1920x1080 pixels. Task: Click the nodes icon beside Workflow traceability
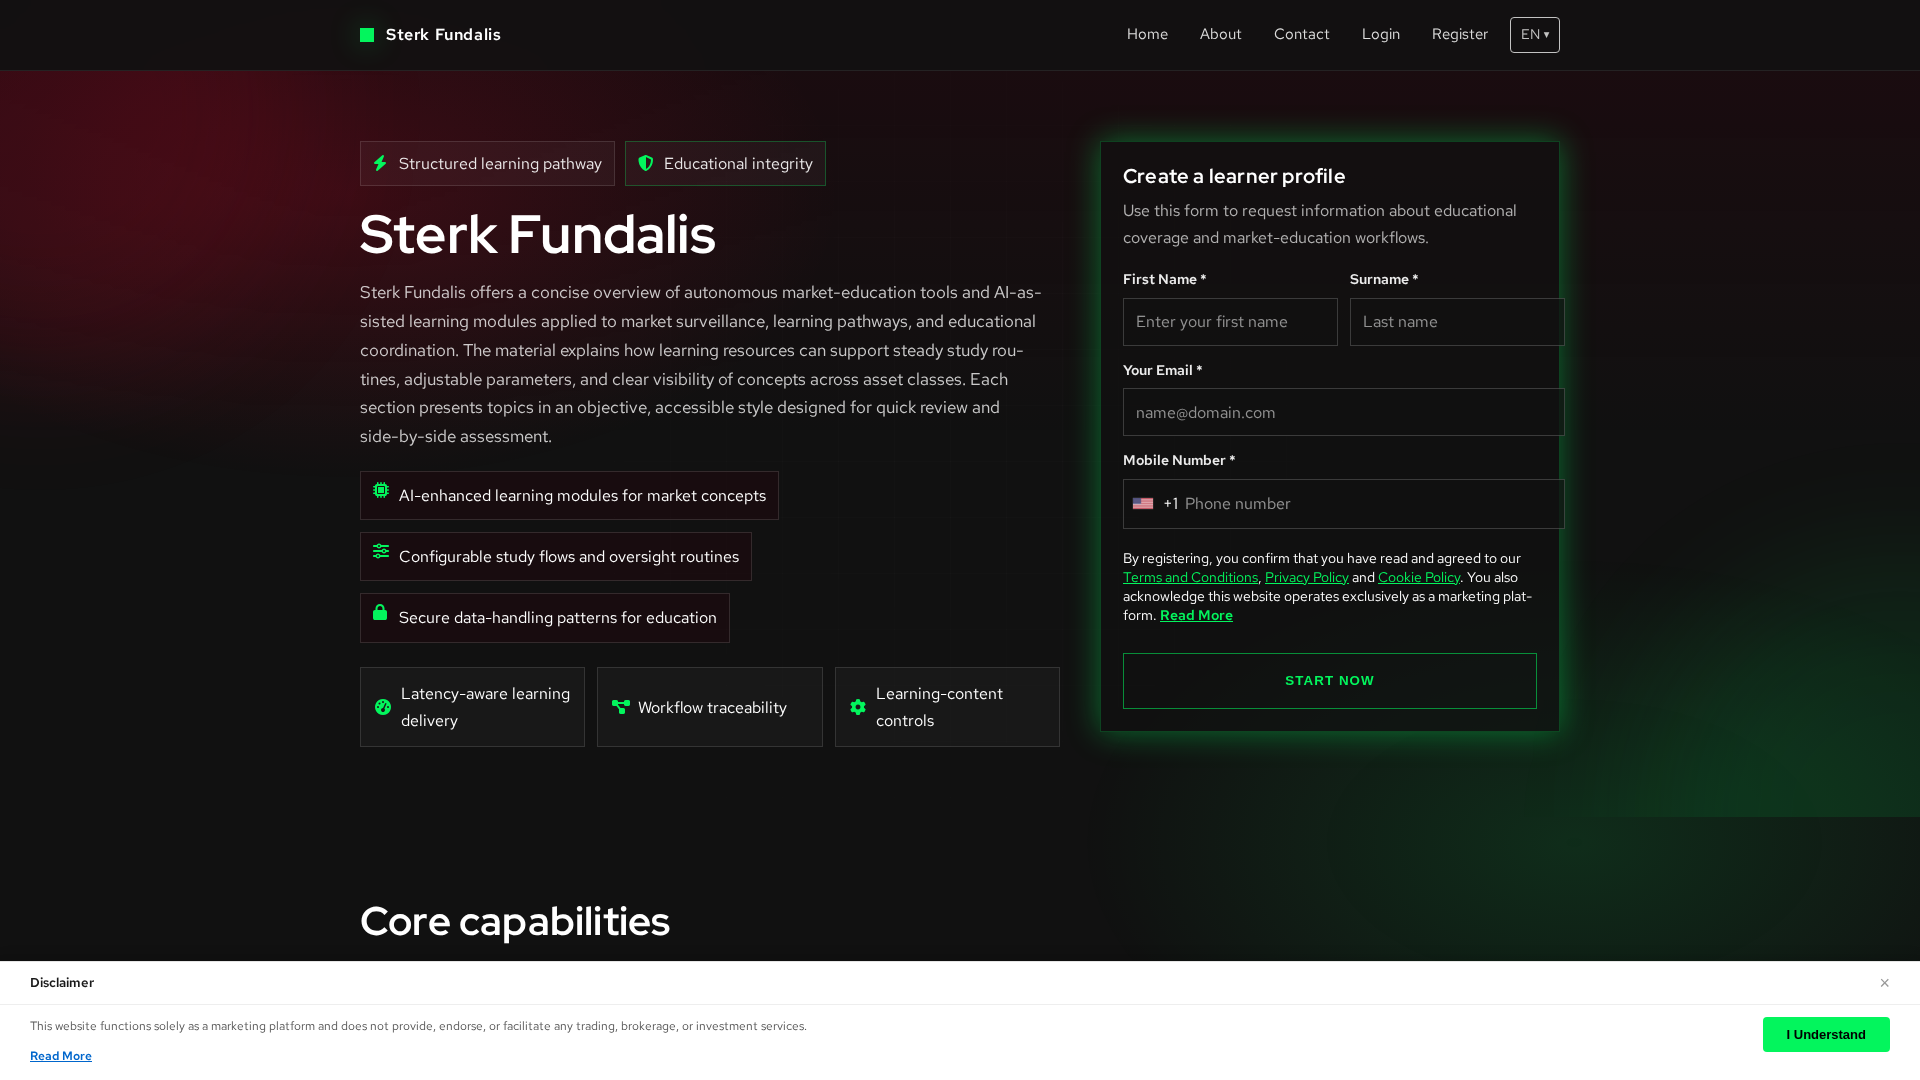click(621, 707)
